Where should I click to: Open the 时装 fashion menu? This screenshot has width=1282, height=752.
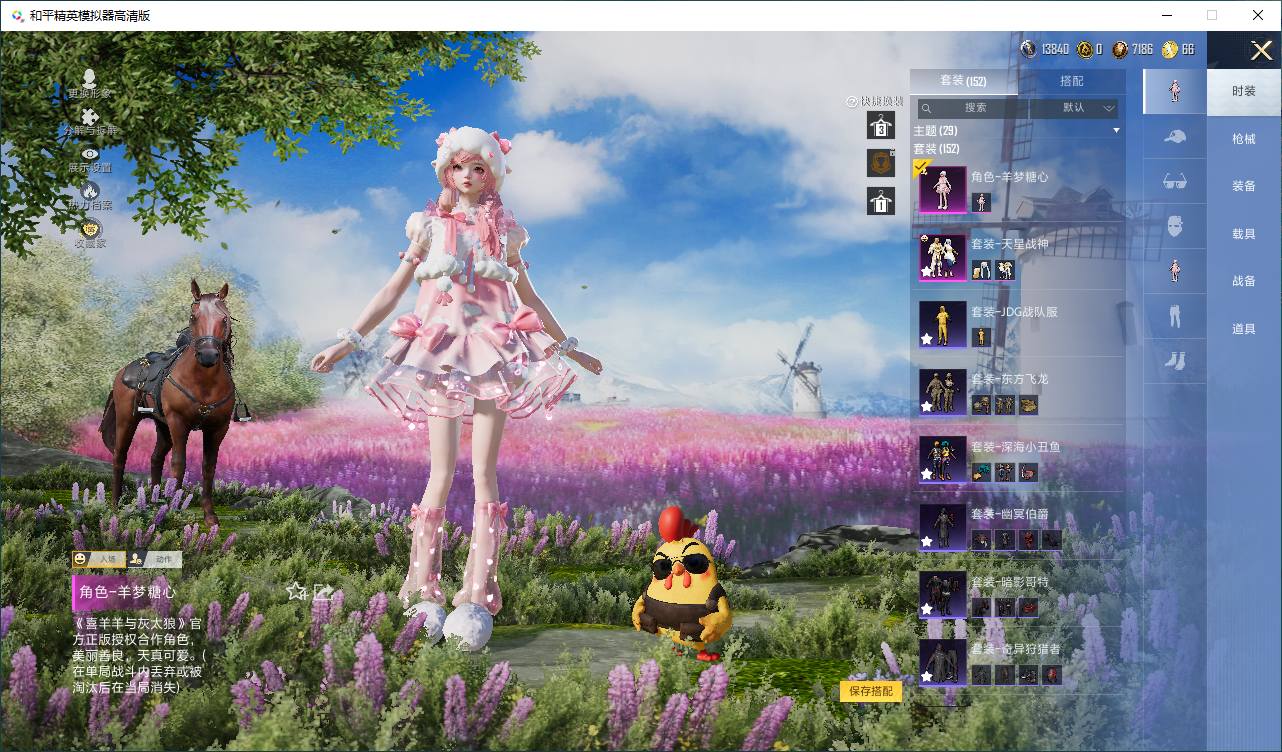[x=1244, y=91]
